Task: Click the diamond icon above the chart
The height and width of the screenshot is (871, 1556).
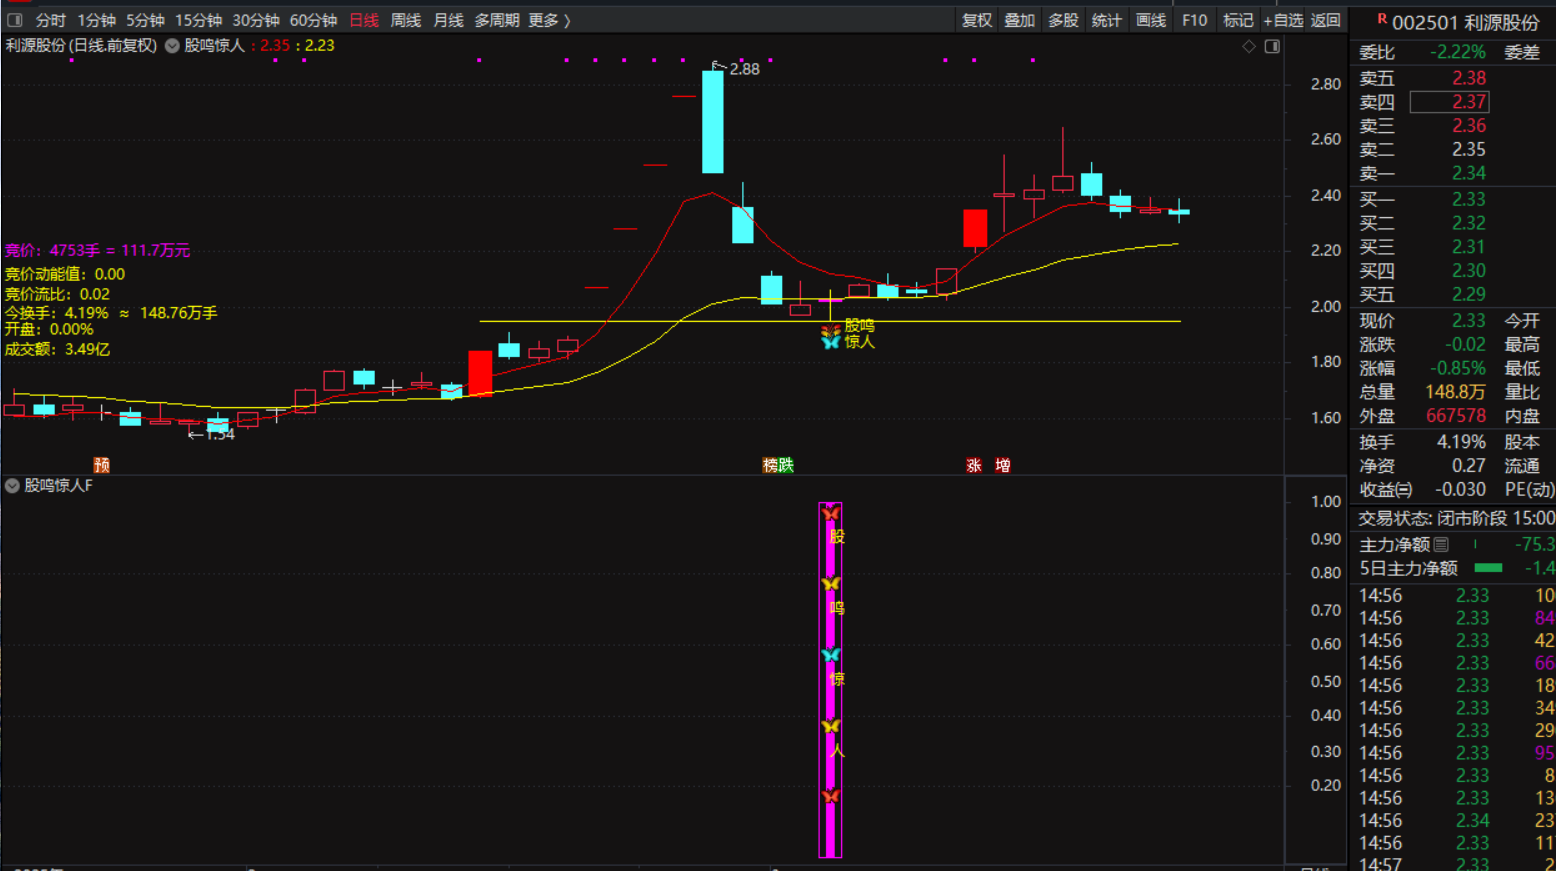Action: click(1249, 46)
